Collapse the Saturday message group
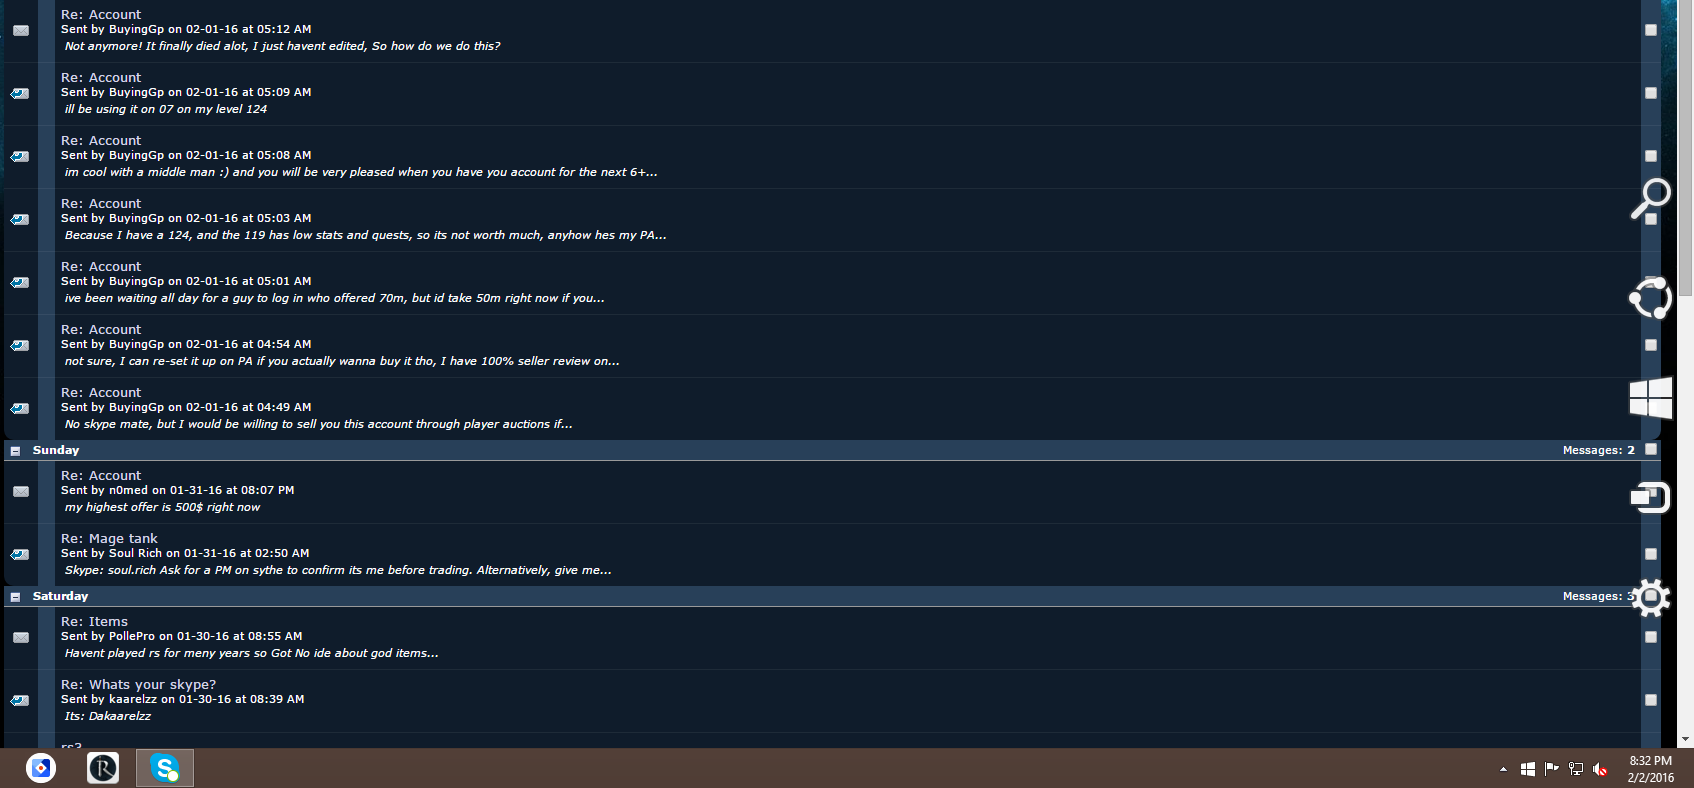Screen dimensions: 1694x788 pos(15,597)
